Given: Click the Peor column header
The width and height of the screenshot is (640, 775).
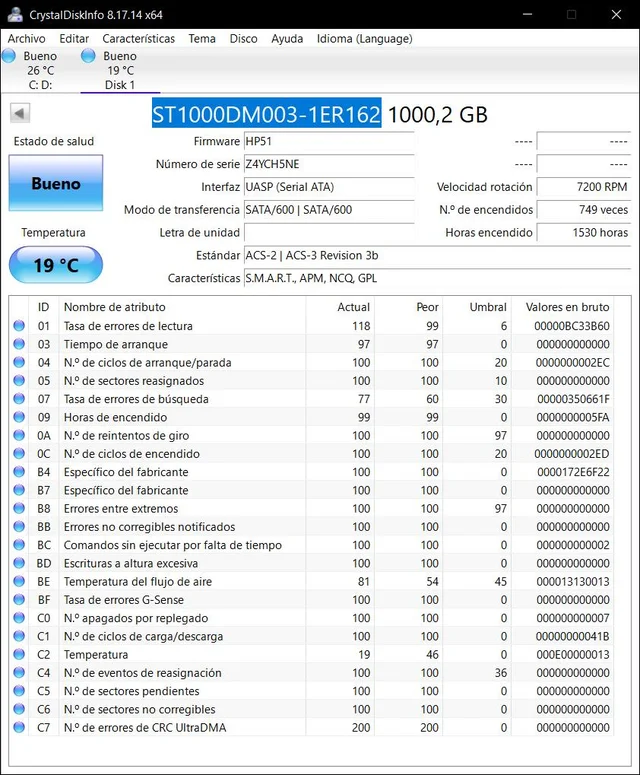Looking at the screenshot, I should [409, 307].
